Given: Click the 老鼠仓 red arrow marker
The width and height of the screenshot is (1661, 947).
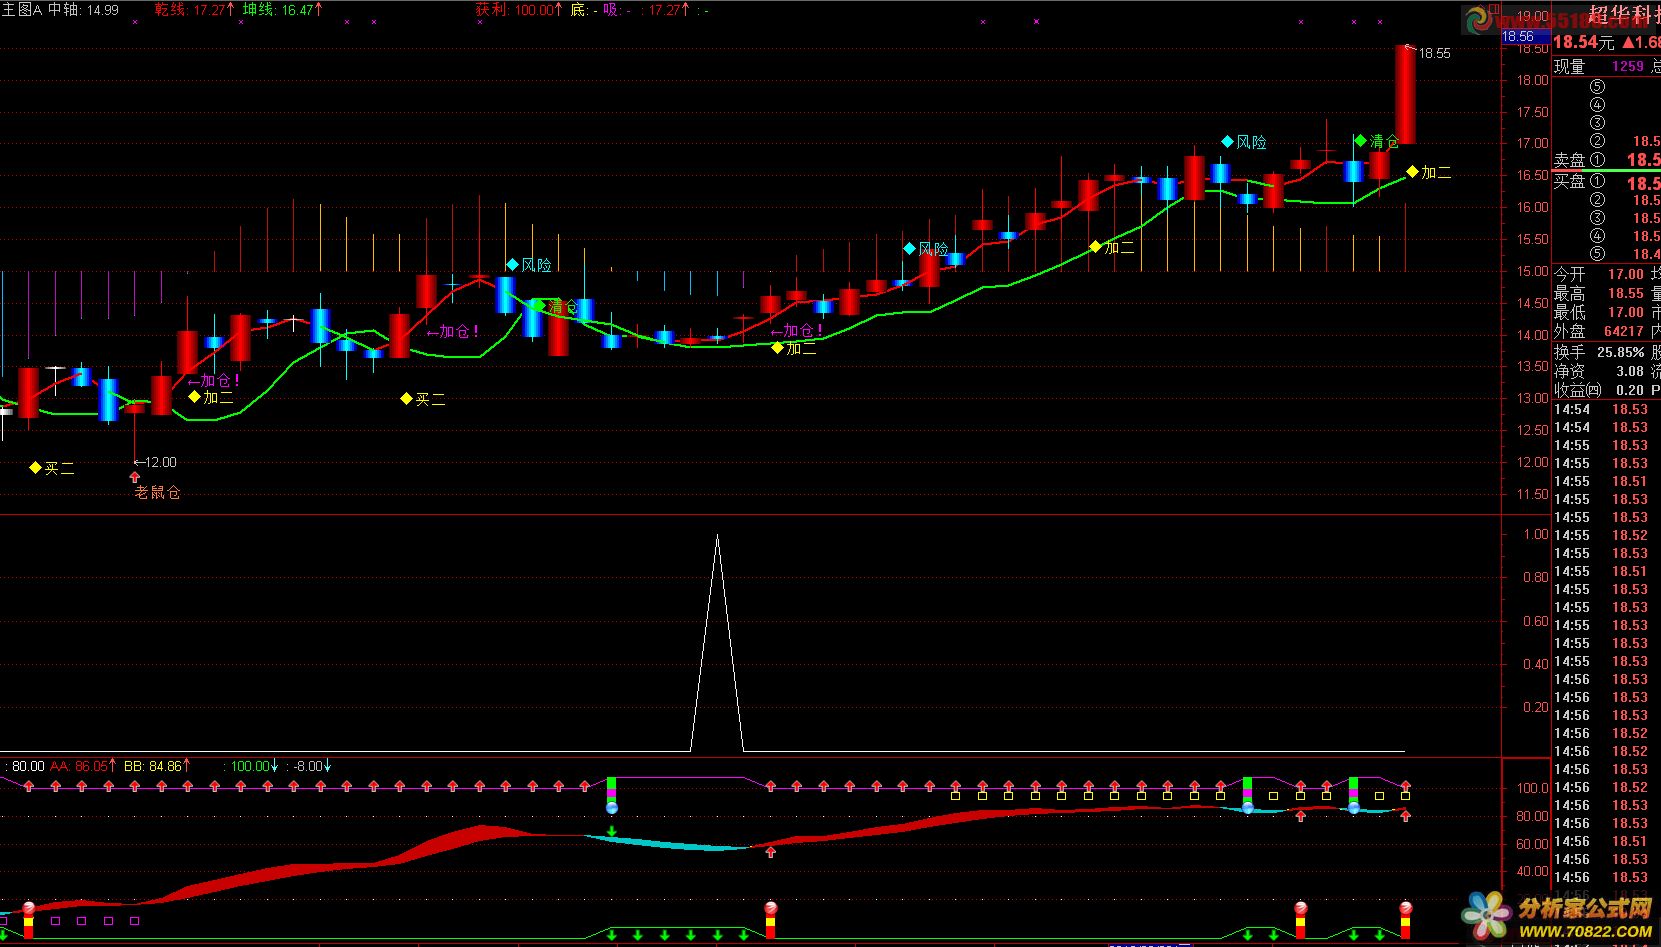Looking at the screenshot, I should (135, 477).
